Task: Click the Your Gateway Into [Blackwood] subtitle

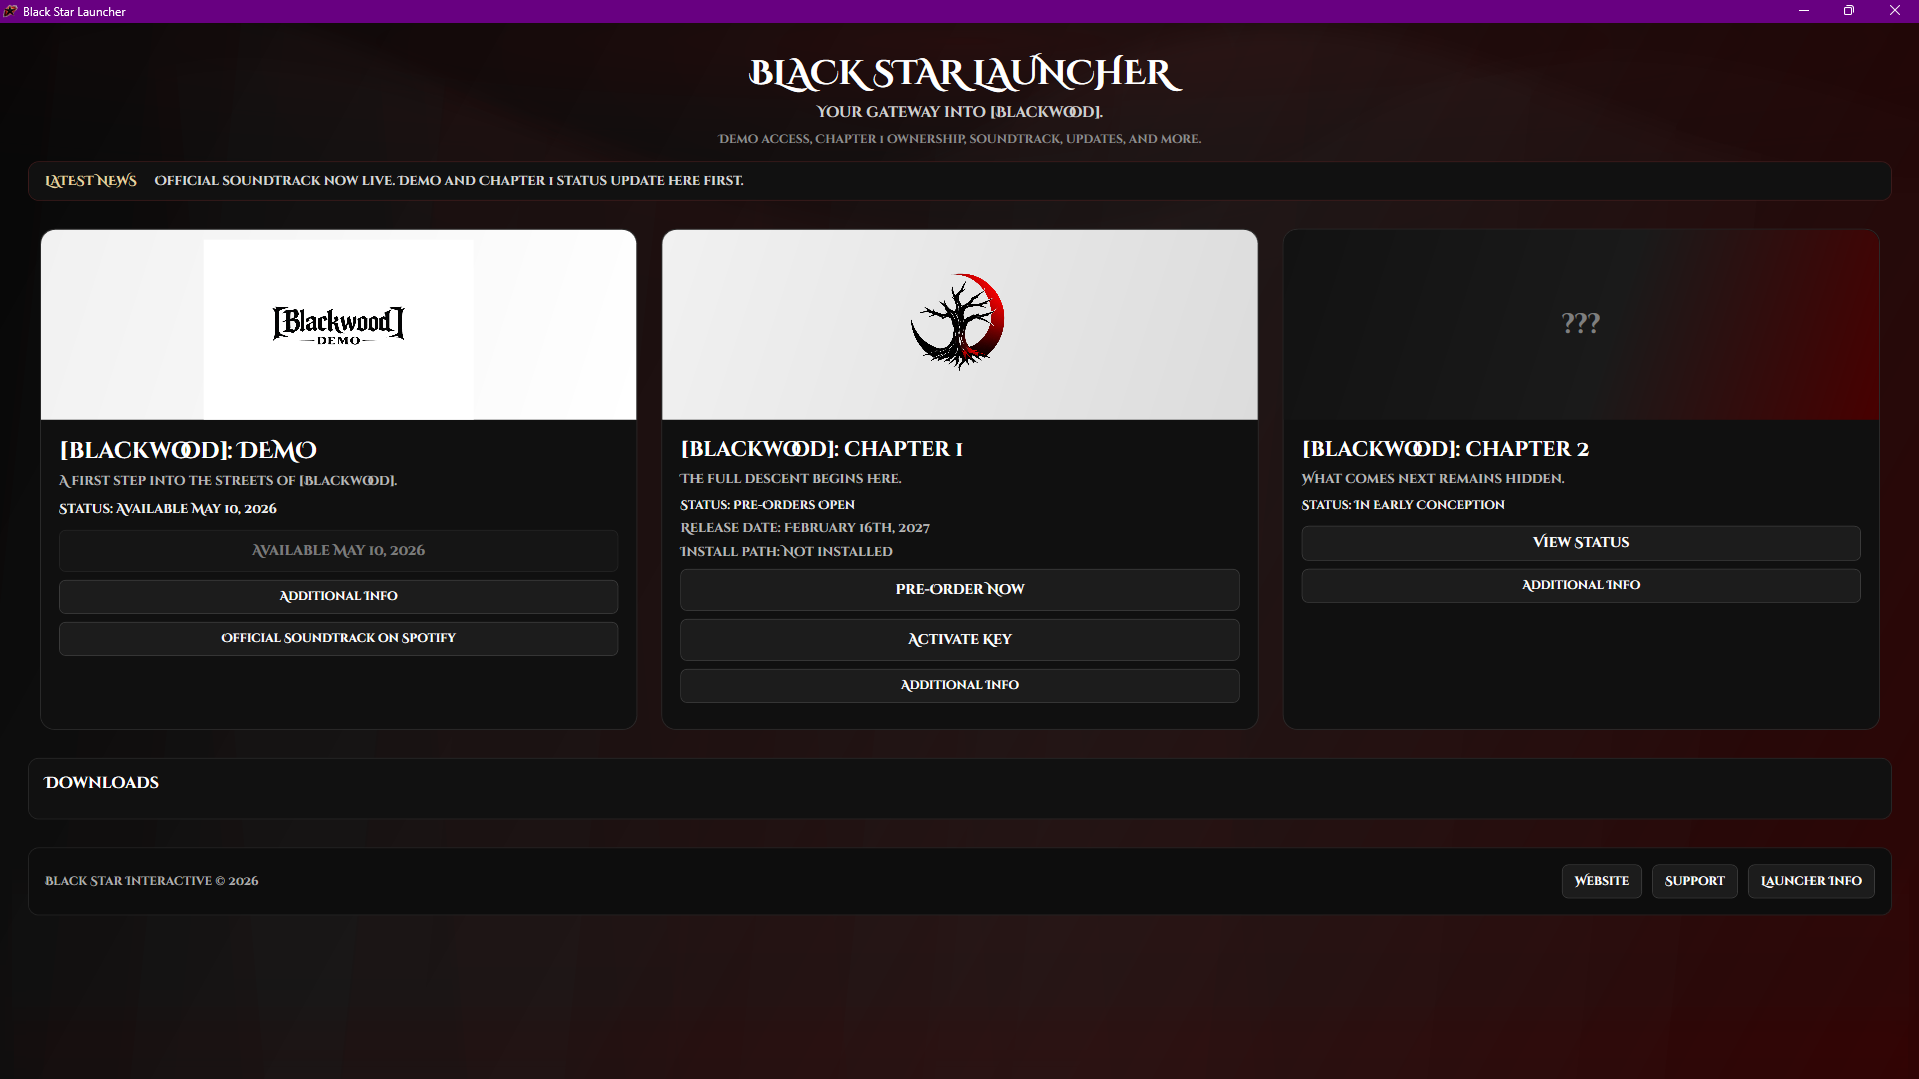Action: click(x=959, y=112)
